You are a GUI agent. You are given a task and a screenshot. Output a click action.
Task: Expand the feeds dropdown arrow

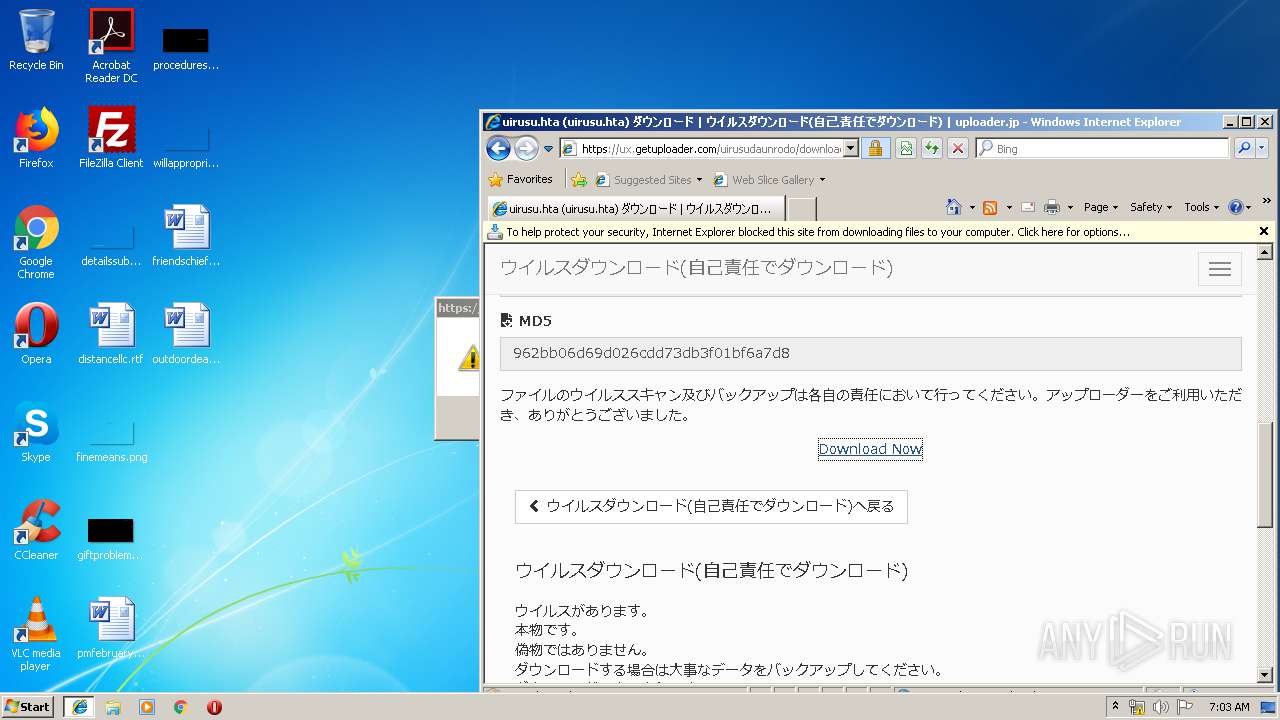[1008, 208]
